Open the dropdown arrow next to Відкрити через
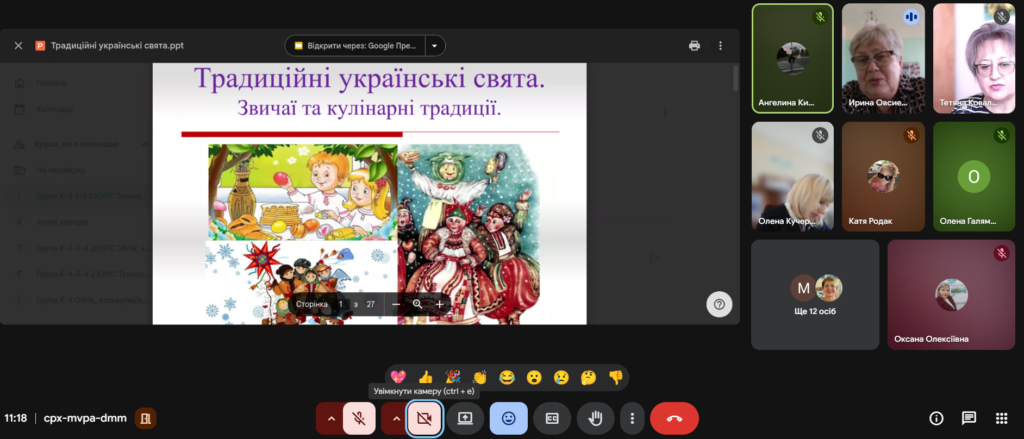This screenshot has height=439, width=1024. (434, 45)
